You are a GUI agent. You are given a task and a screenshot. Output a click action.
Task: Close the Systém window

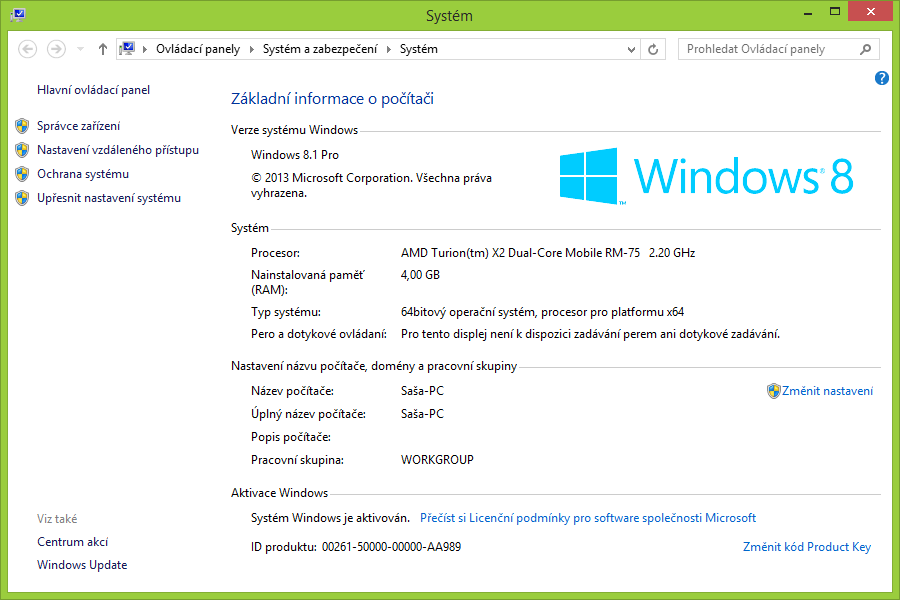(870, 12)
